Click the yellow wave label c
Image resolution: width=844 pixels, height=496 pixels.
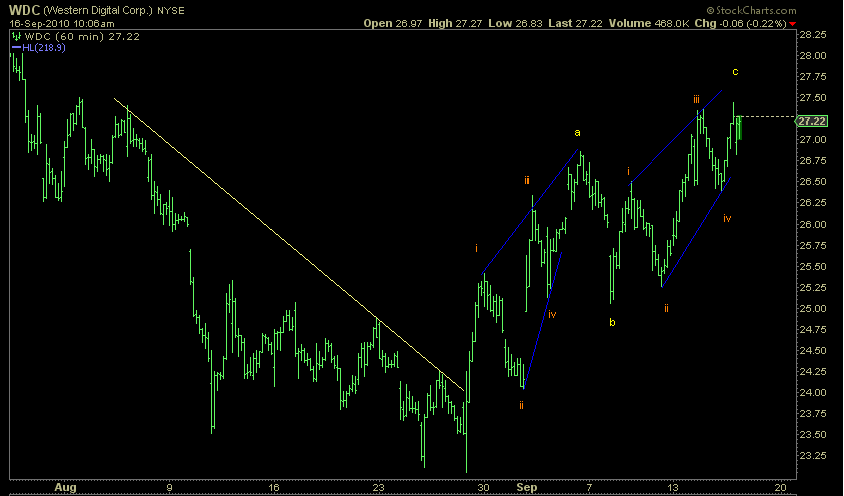point(735,72)
